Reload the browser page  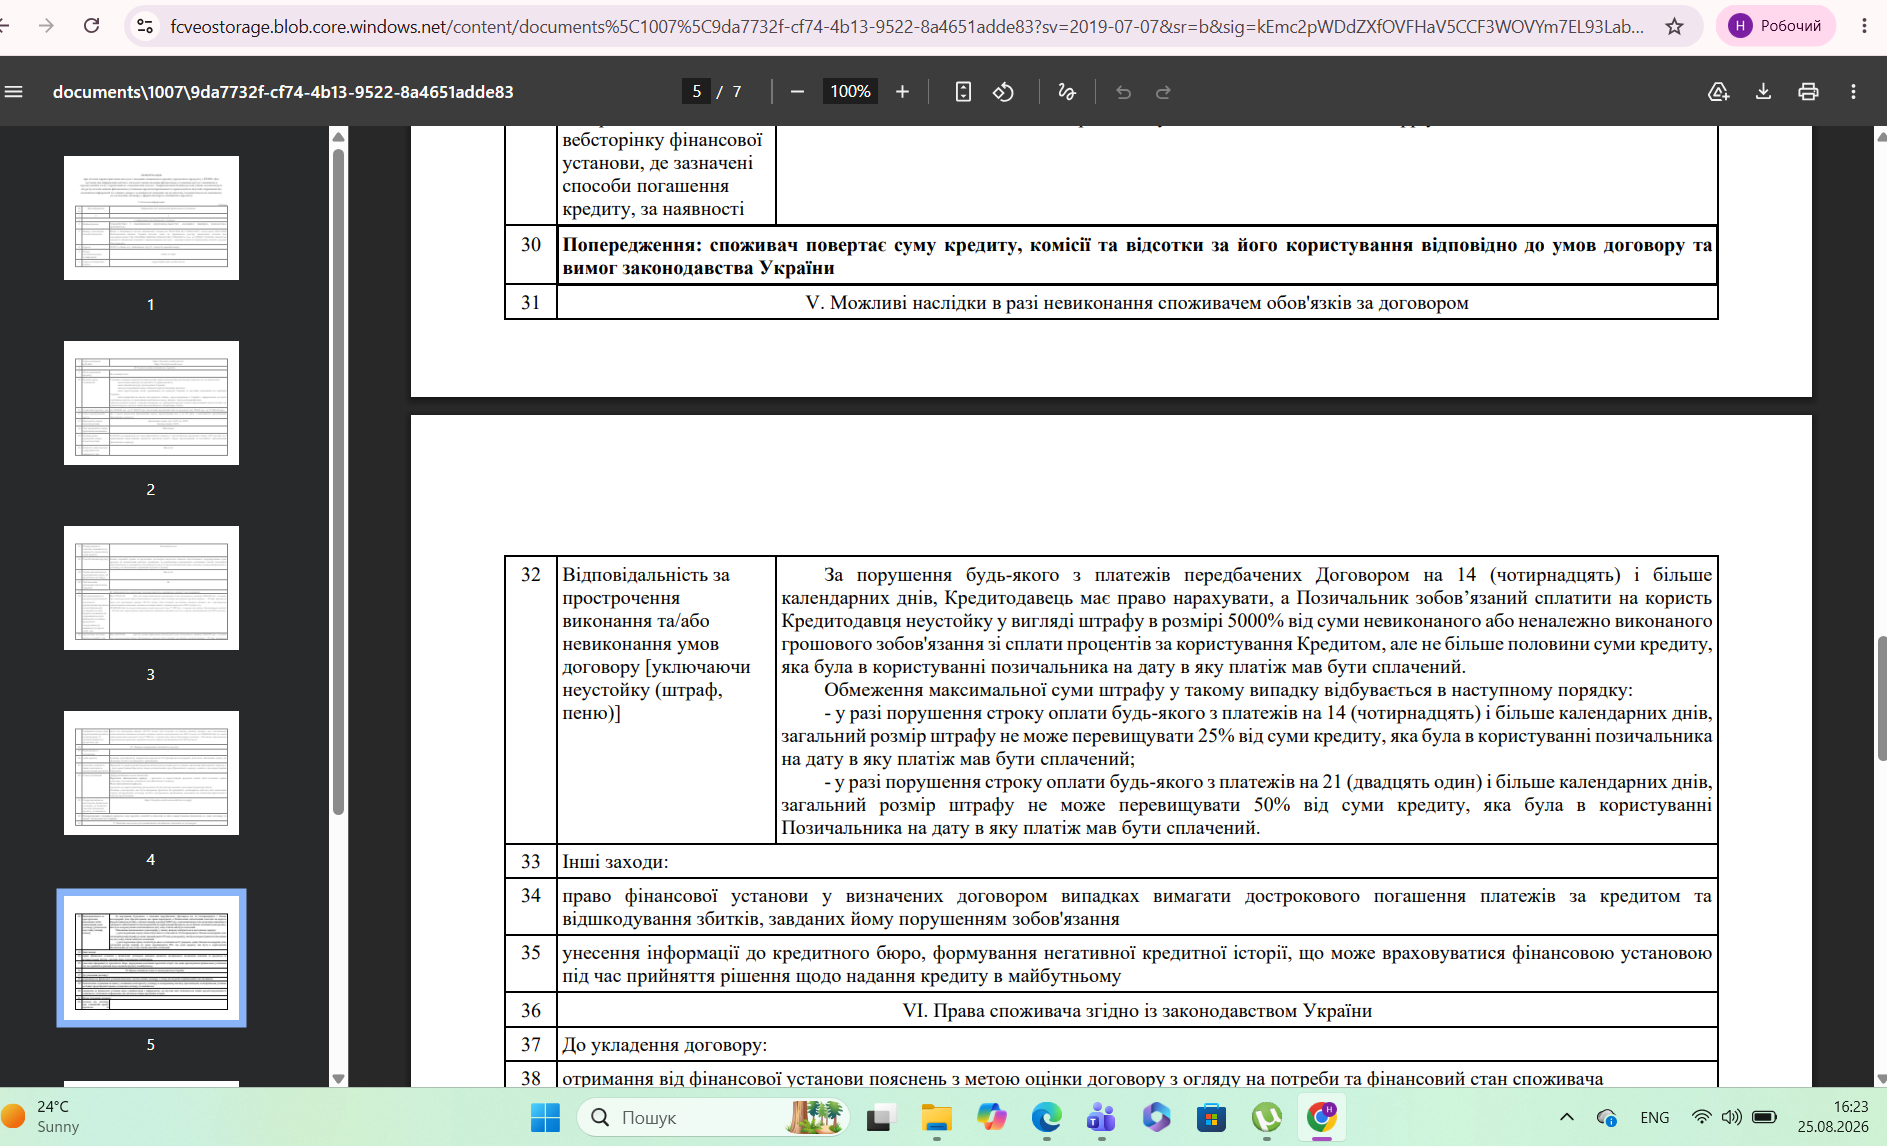pos(92,26)
